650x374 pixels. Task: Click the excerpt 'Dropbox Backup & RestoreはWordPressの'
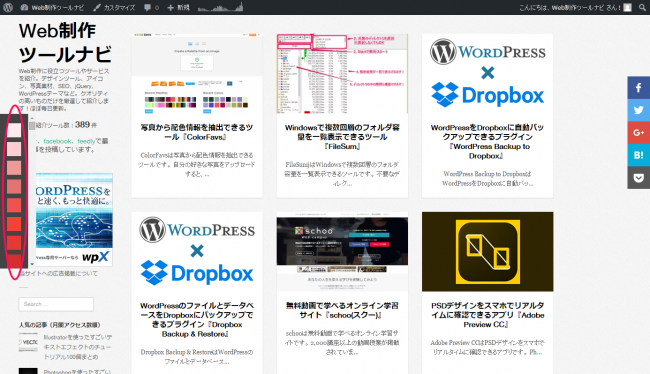(x=197, y=357)
